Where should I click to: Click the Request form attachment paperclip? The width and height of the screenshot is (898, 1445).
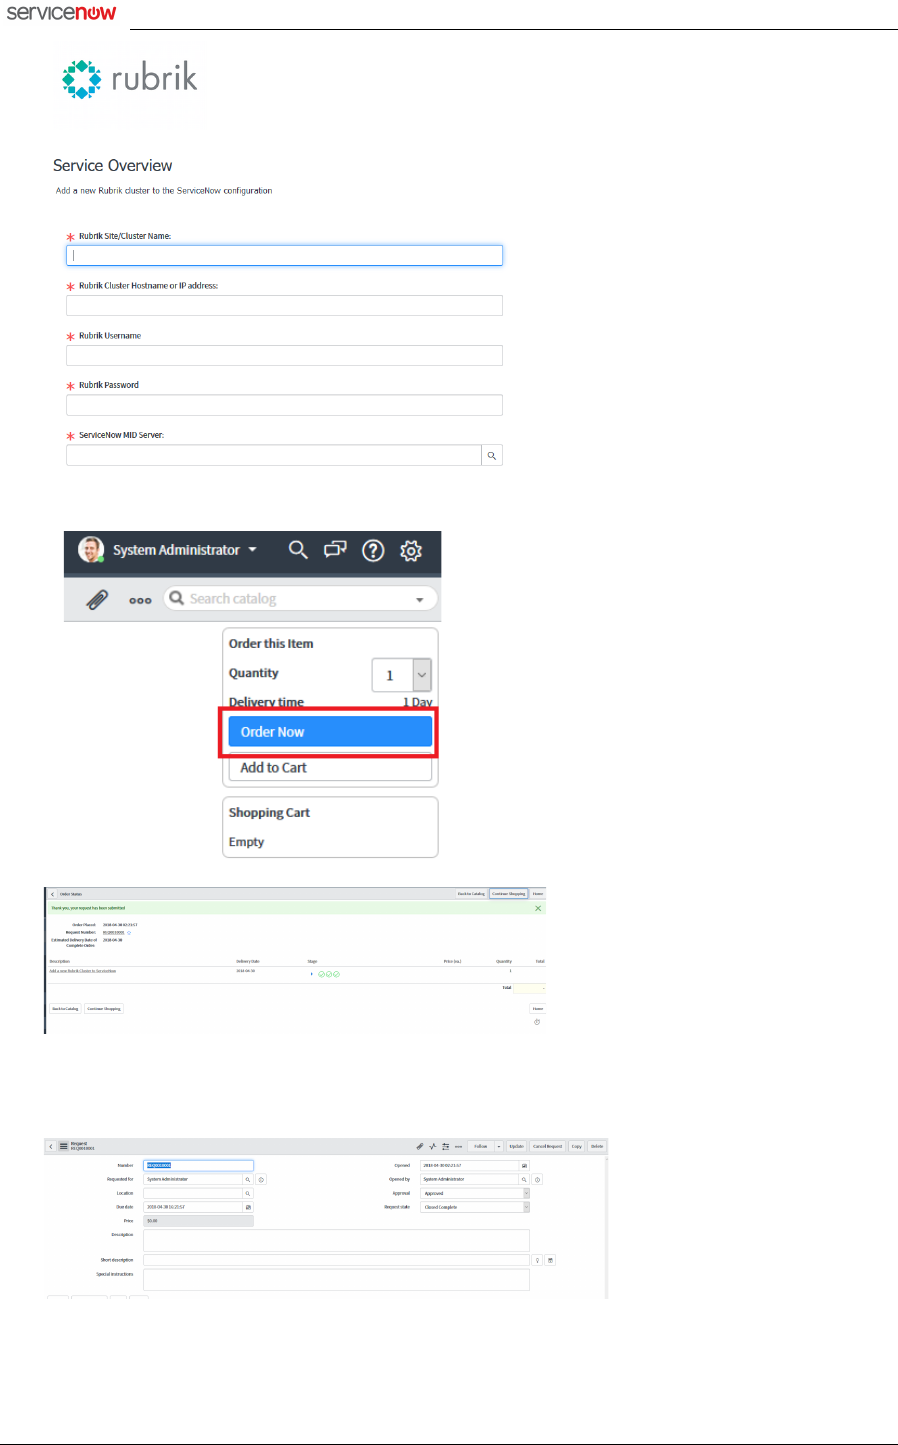click(420, 1146)
